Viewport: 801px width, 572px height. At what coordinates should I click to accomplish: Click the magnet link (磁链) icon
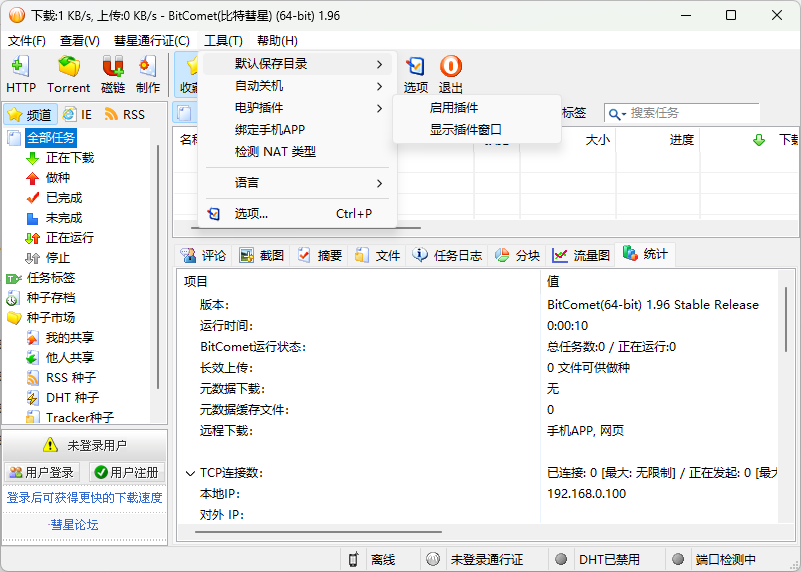(x=113, y=68)
